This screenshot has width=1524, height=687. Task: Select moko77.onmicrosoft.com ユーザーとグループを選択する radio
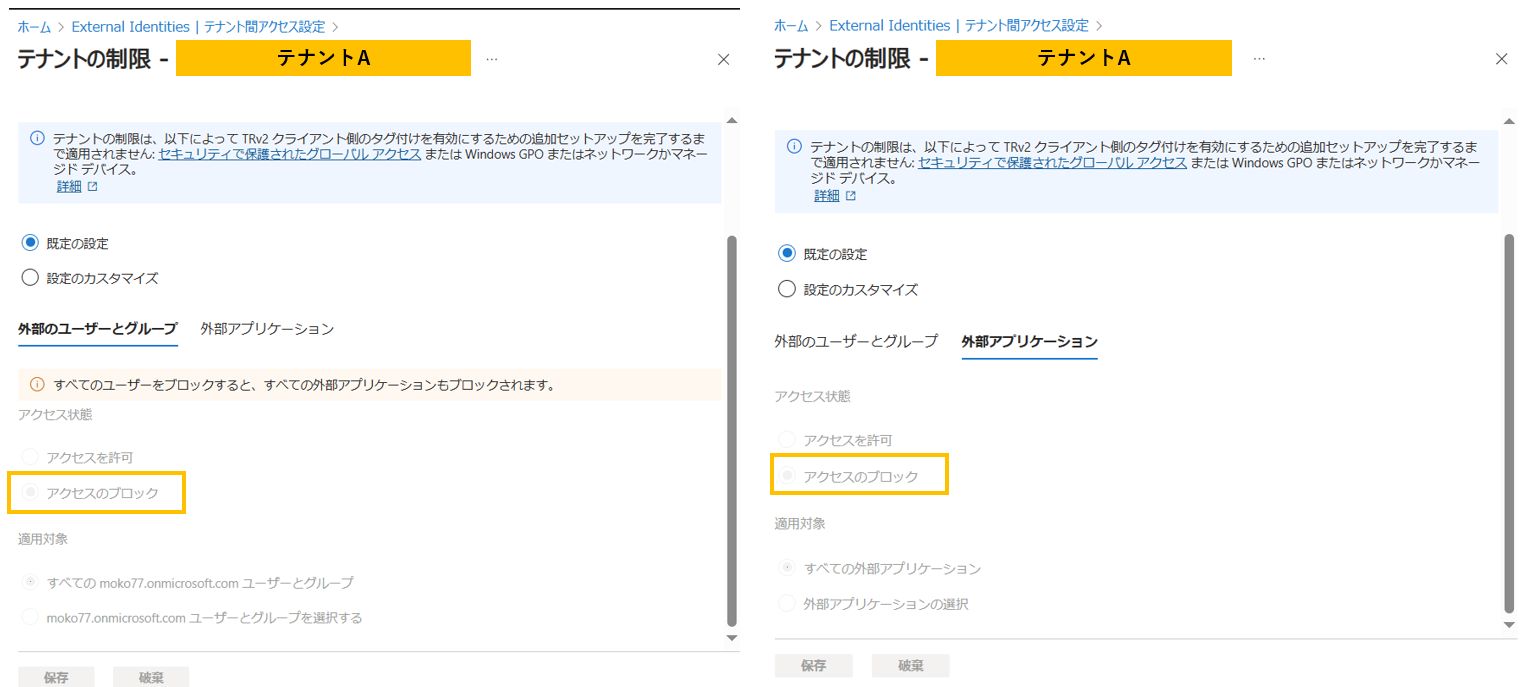pyautogui.click(x=30, y=617)
